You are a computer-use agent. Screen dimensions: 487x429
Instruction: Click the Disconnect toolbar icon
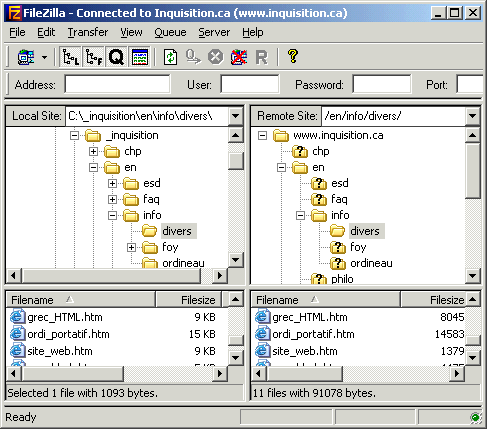tap(239, 57)
